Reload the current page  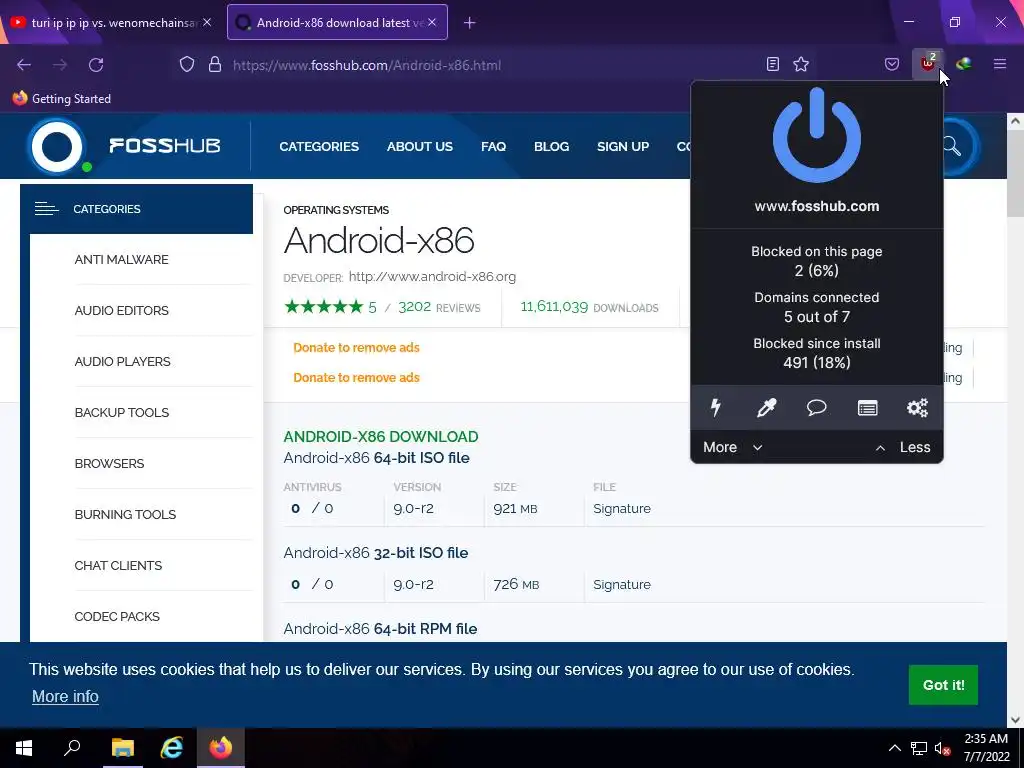click(x=96, y=65)
